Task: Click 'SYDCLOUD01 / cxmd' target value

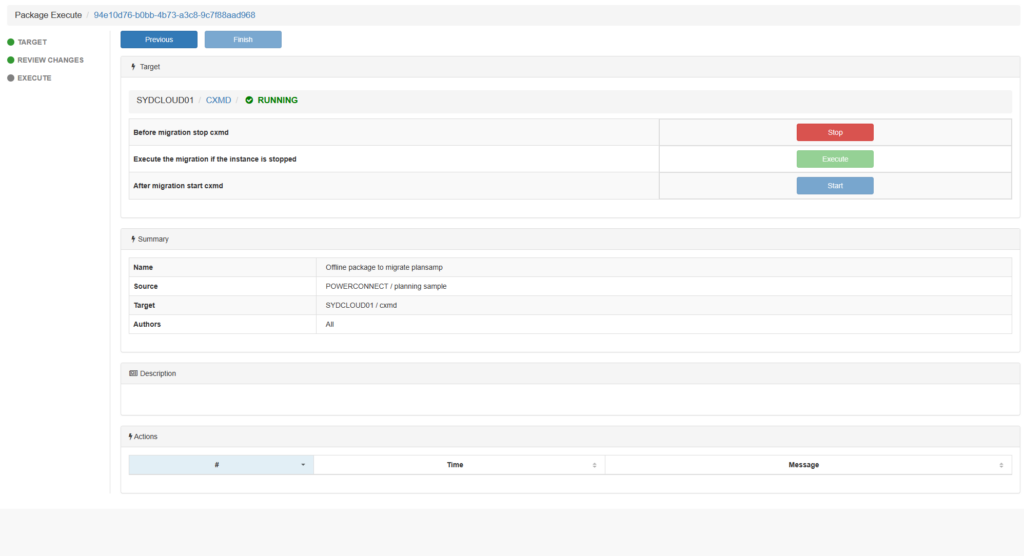Action: (x=361, y=305)
